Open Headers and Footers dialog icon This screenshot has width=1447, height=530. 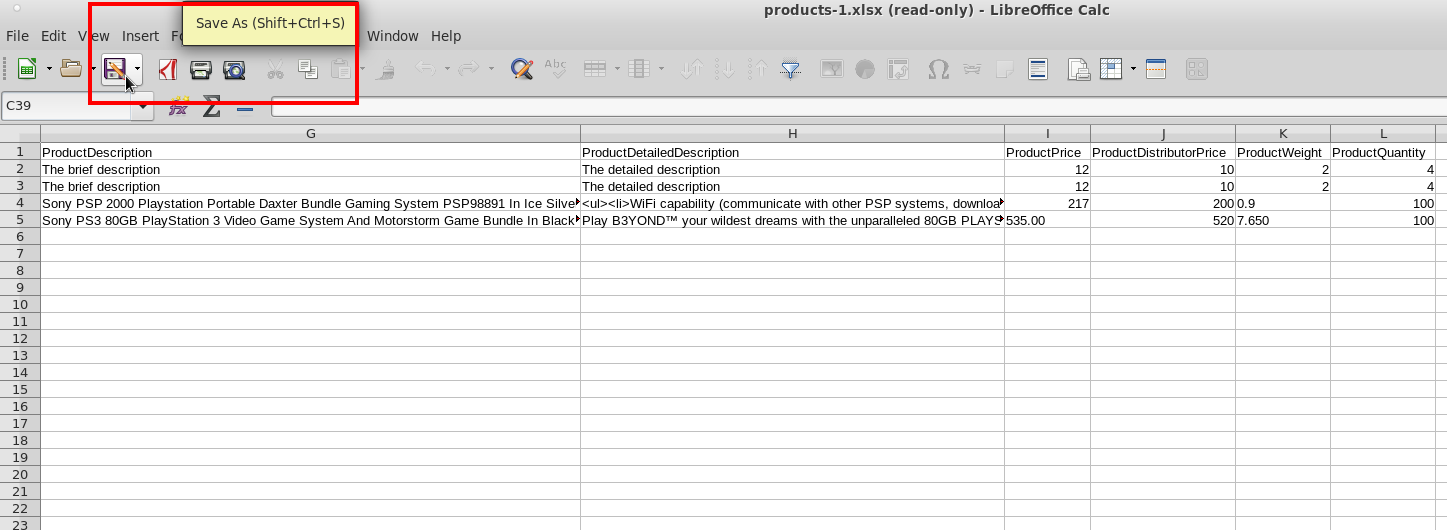pos(1038,69)
